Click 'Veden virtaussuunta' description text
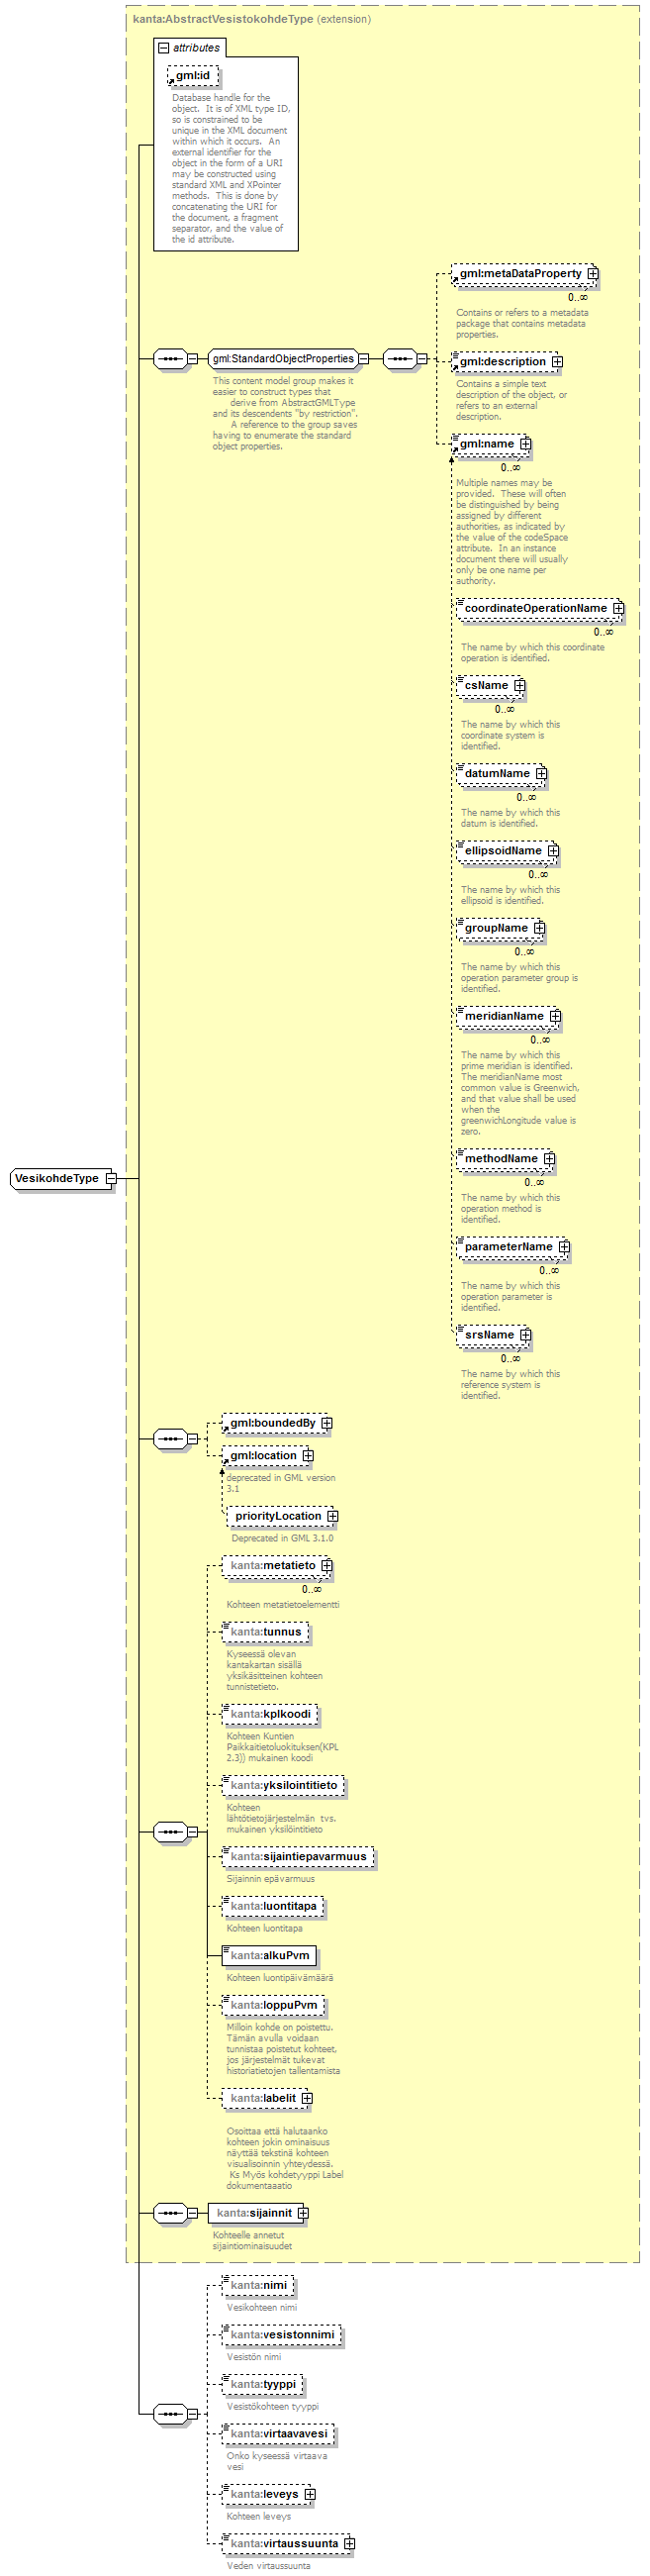 point(268,2565)
